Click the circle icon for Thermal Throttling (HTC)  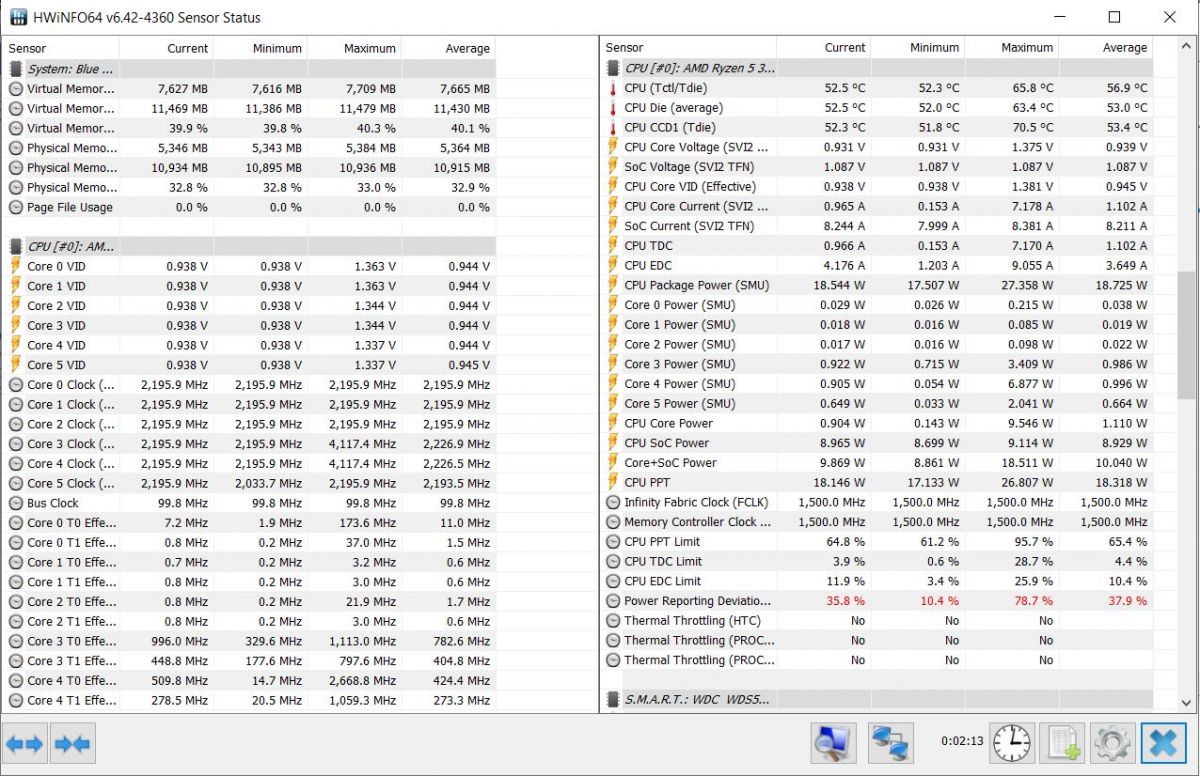pyautogui.click(x=614, y=621)
